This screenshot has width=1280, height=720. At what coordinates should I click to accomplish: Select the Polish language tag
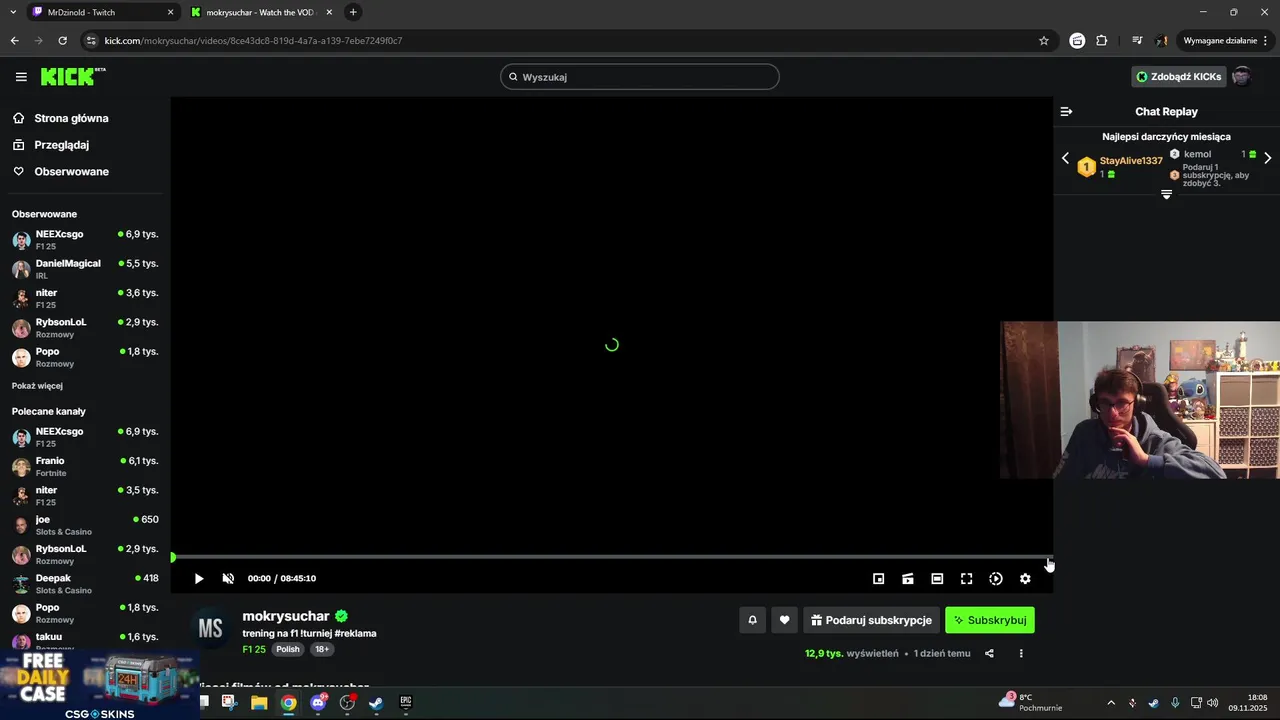pos(288,649)
